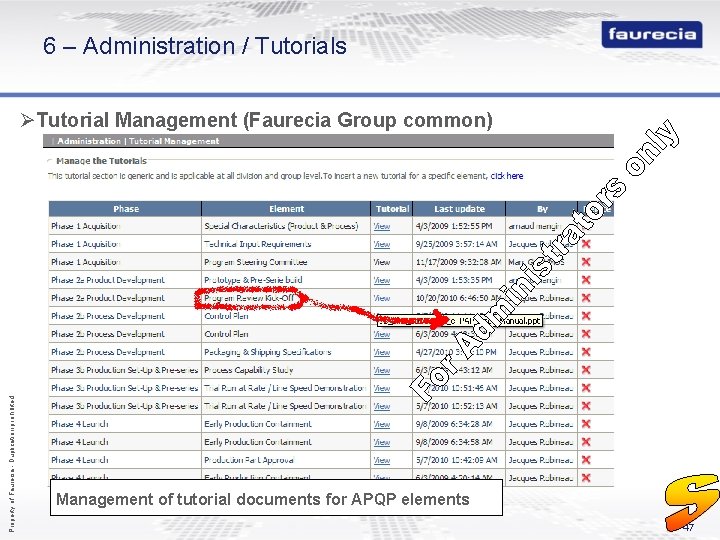The image size is (720, 540).
Task: Select date '5/7/2010 10:42:09 AM'
Action: [x=456, y=460]
